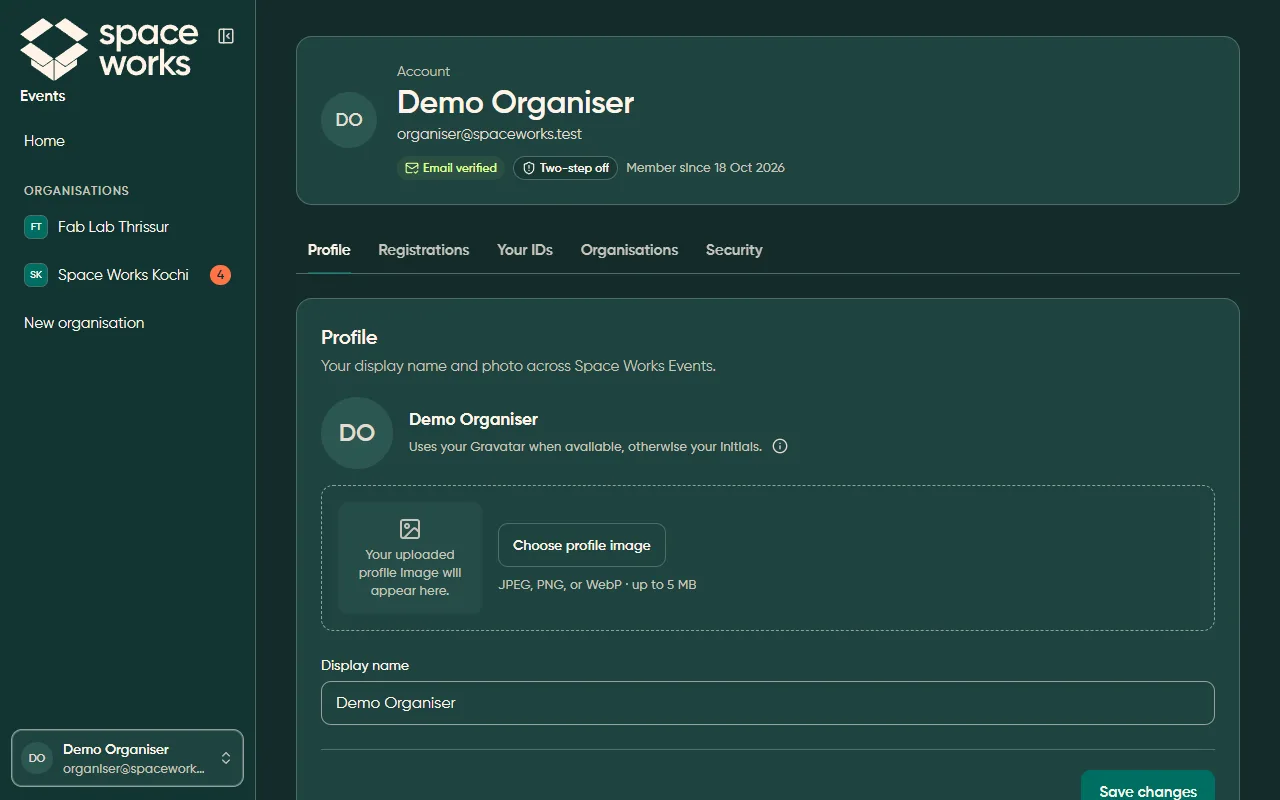Click the image placeholder icon
This screenshot has height=800, width=1280.
pyautogui.click(x=410, y=529)
